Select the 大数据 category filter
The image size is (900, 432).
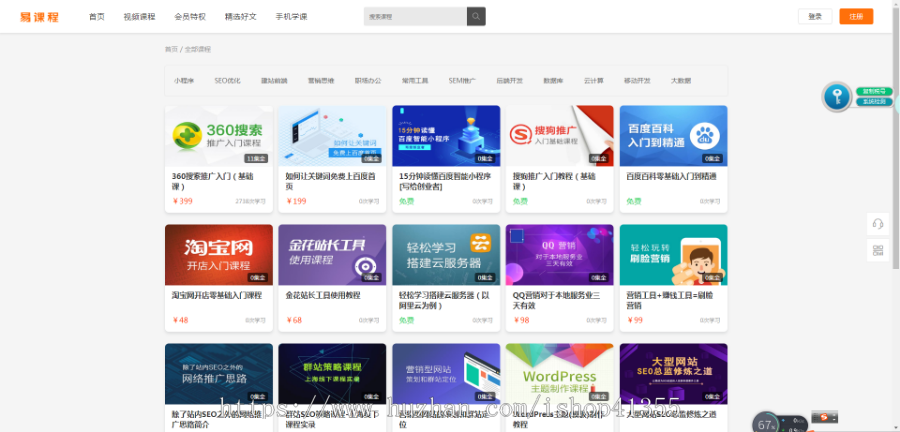(x=681, y=80)
